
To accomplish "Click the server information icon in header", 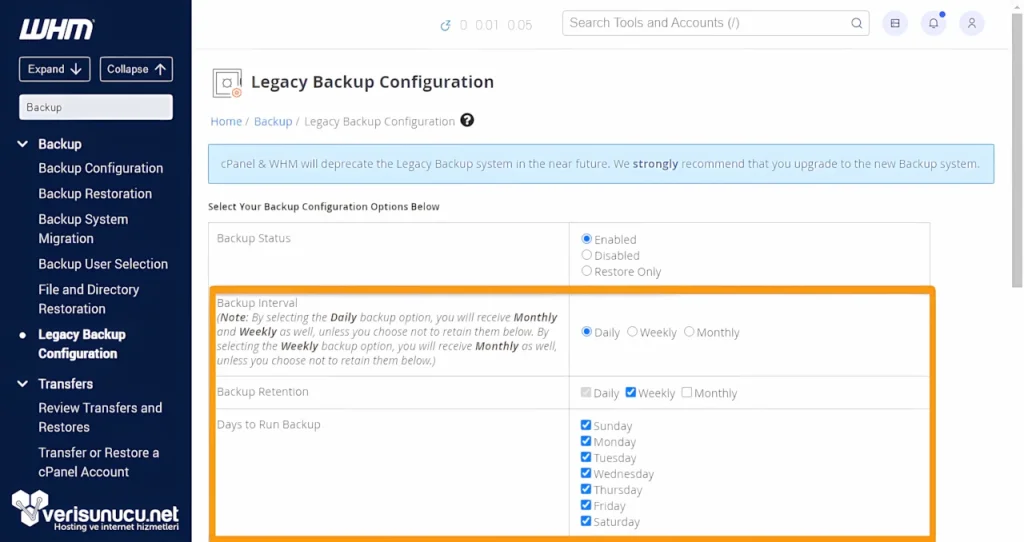I will point(895,23).
